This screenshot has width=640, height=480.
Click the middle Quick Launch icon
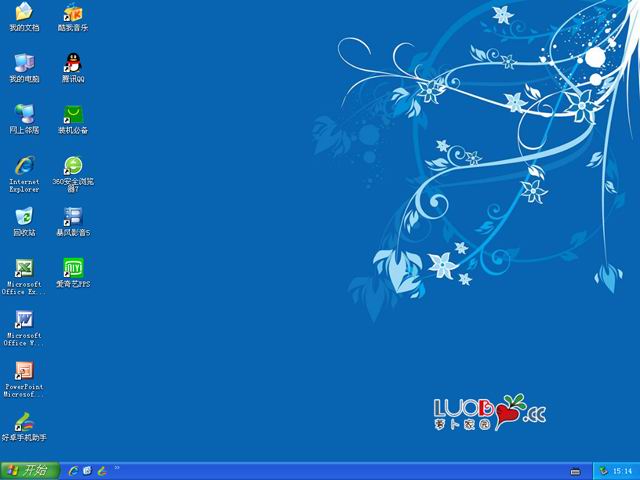(87, 471)
